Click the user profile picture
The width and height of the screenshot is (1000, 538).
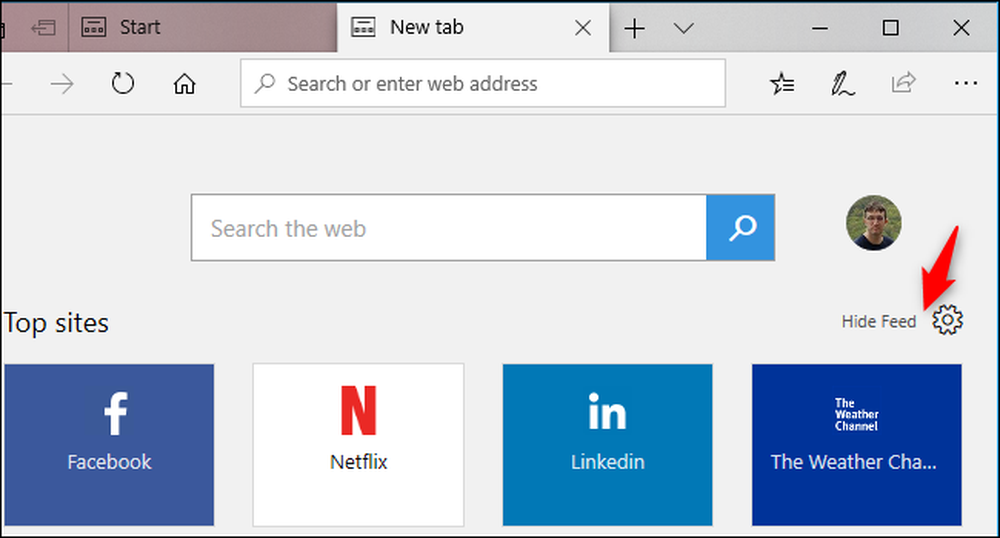pos(874,222)
